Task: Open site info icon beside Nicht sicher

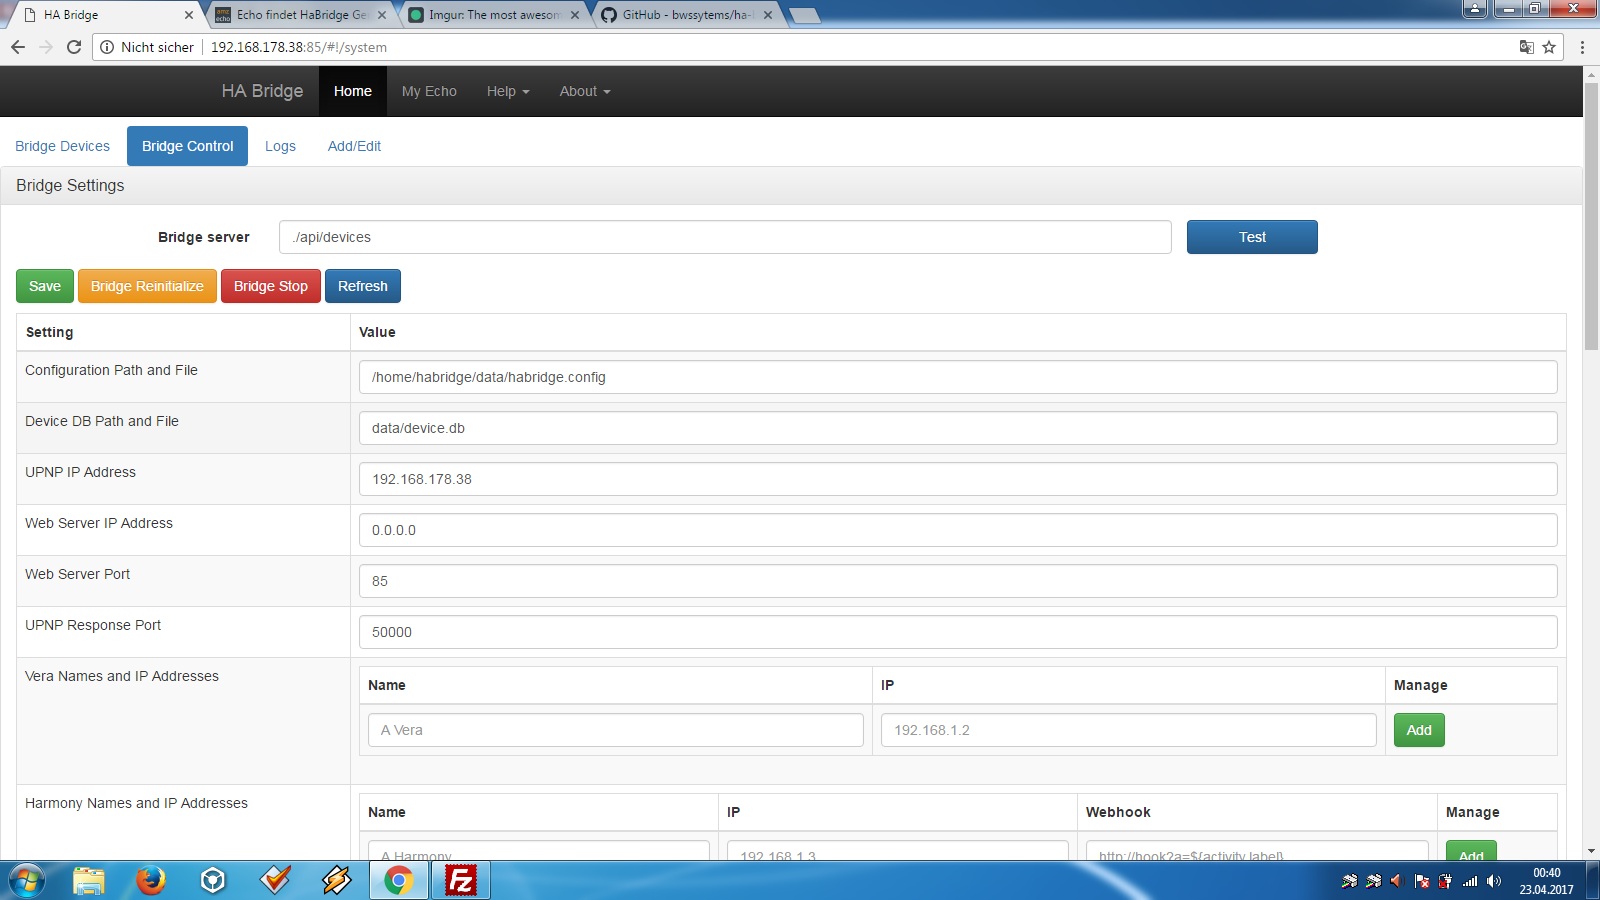Action: coord(107,47)
